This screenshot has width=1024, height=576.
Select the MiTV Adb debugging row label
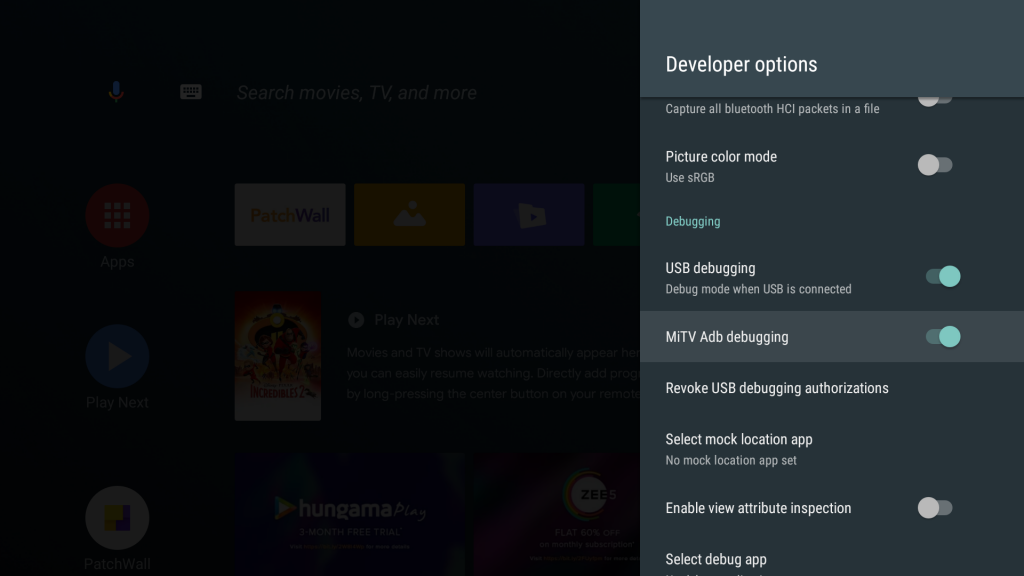click(727, 337)
